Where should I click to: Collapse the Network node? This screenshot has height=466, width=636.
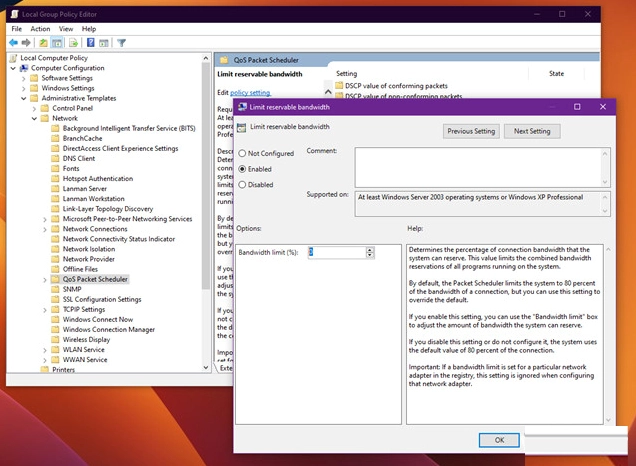coord(34,118)
